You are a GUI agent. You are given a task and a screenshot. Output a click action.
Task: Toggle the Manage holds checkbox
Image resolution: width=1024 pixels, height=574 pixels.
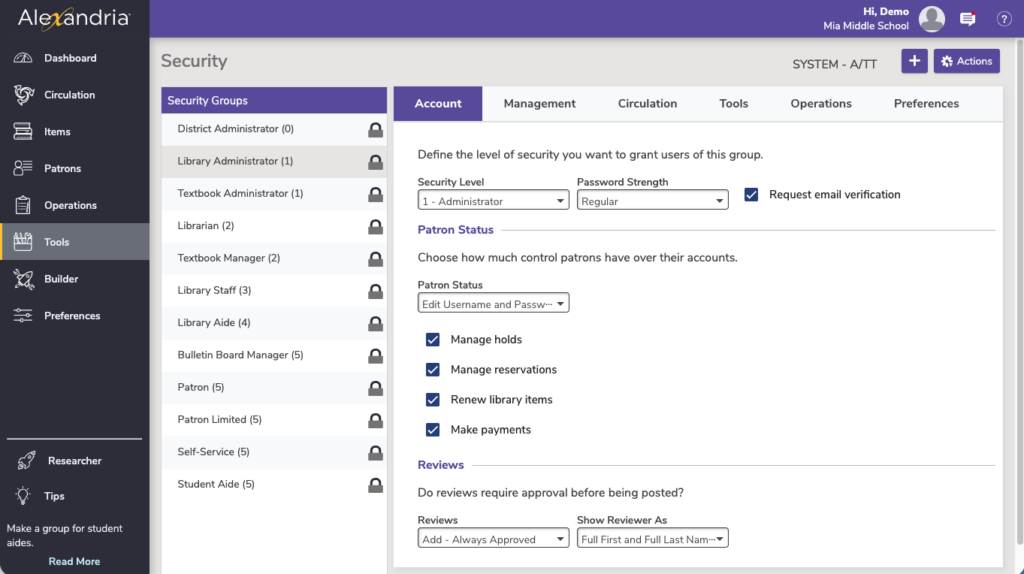pyautogui.click(x=433, y=340)
